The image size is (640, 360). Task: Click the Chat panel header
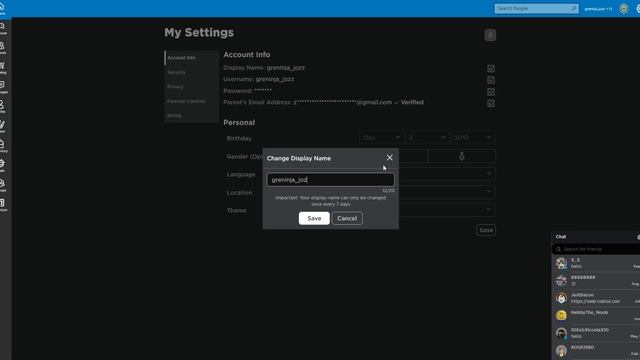[596, 237]
